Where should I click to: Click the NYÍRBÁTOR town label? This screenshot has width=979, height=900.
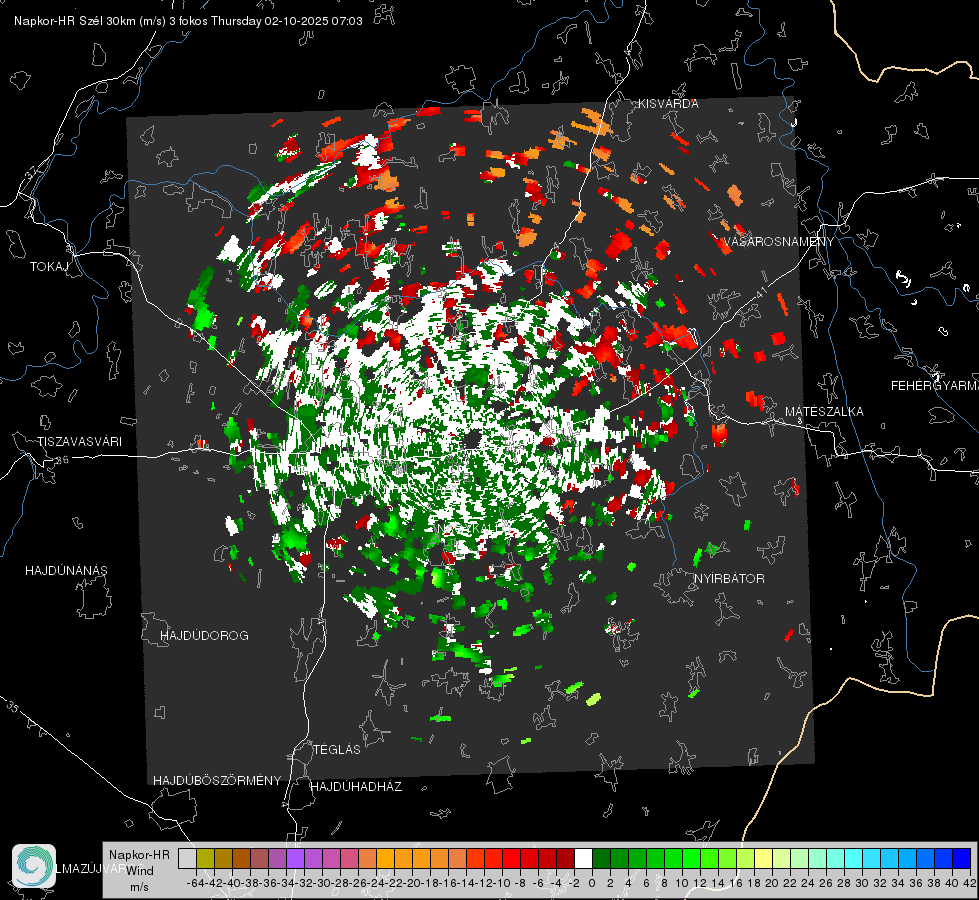[x=729, y=579]
